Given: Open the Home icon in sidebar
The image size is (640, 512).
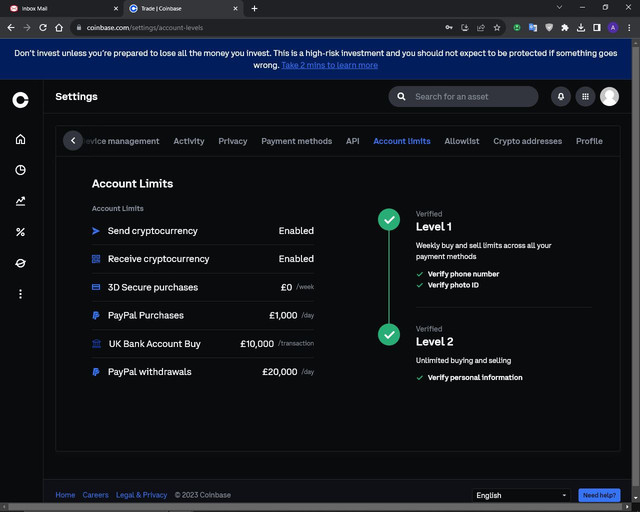Looking at the screenshot, I should pyautogui.click(x=20, y=139).
